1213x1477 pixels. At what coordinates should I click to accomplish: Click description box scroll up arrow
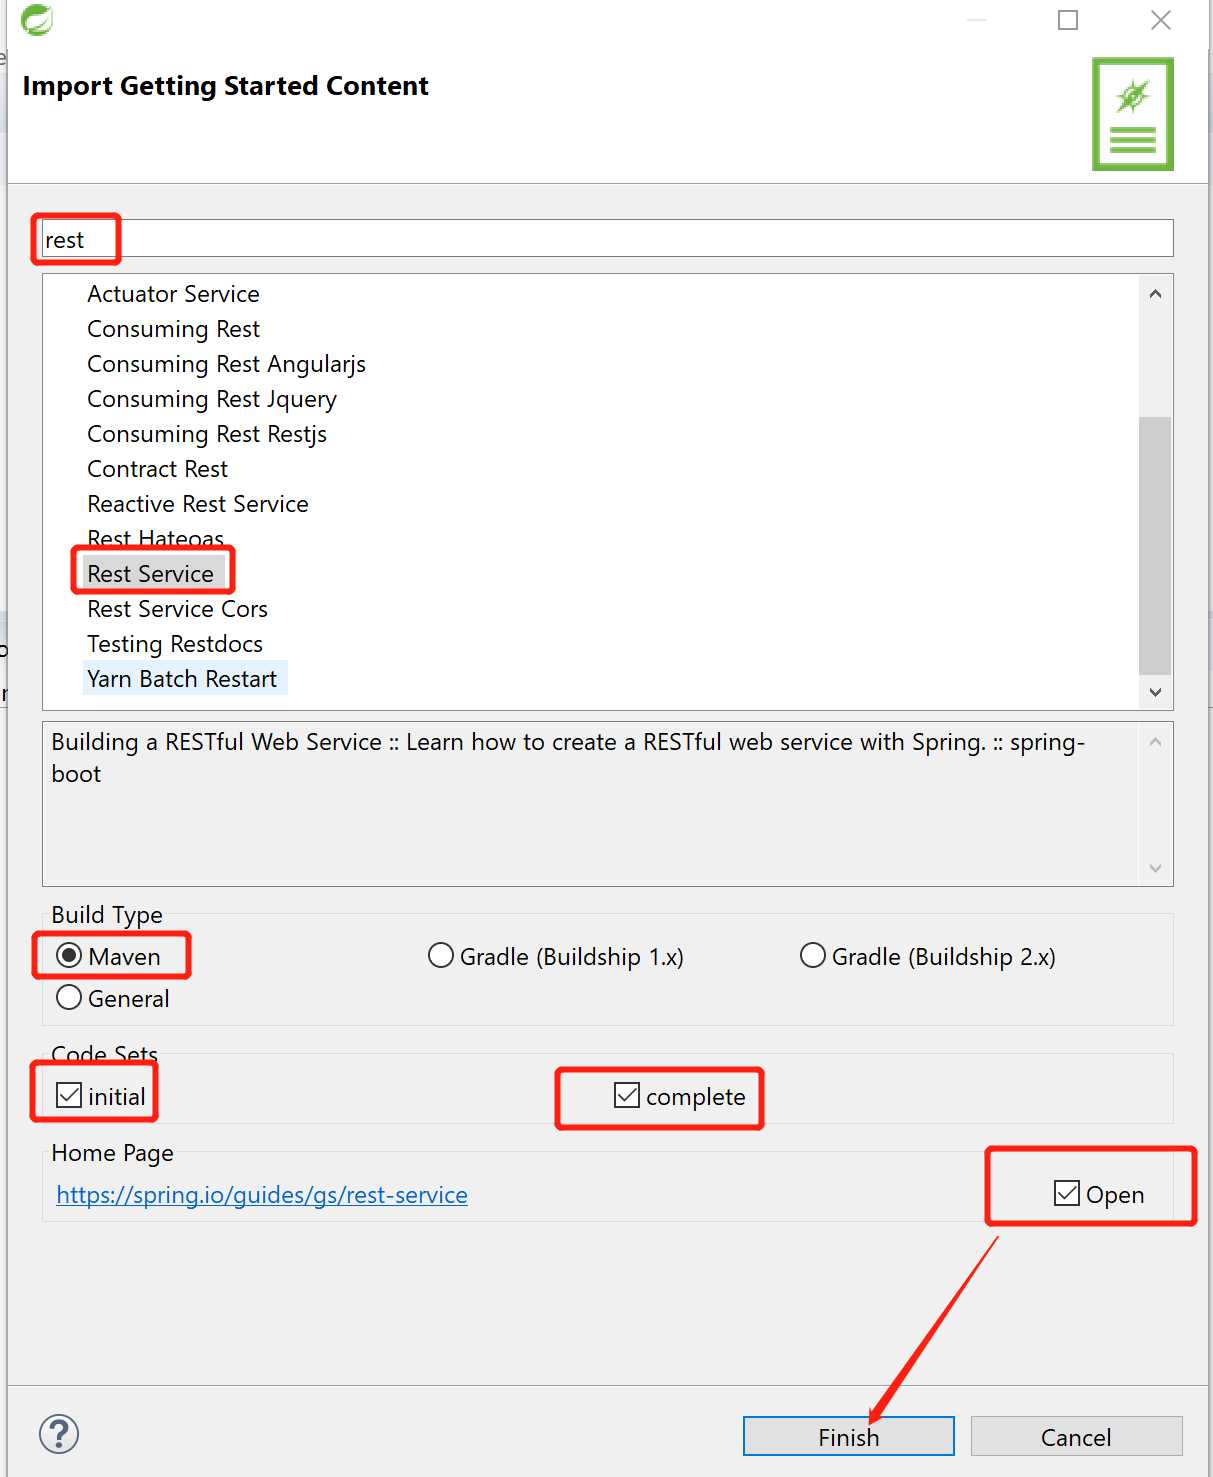click(x=1155, y=742)
